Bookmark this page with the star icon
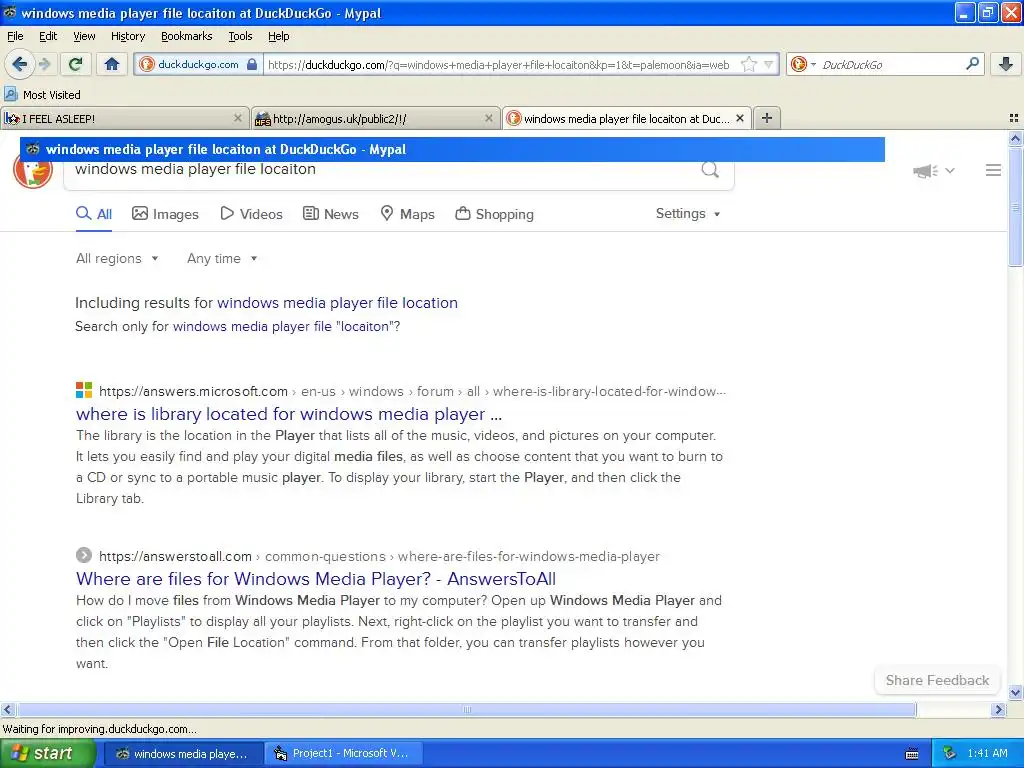1024x768 pixels. [748, 64]
